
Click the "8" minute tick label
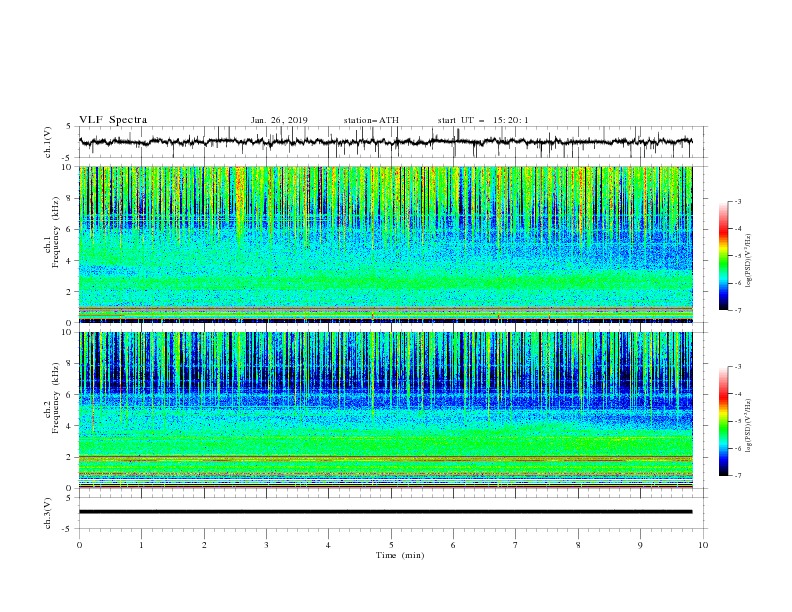pyautogui.click(x=578, y=545)
